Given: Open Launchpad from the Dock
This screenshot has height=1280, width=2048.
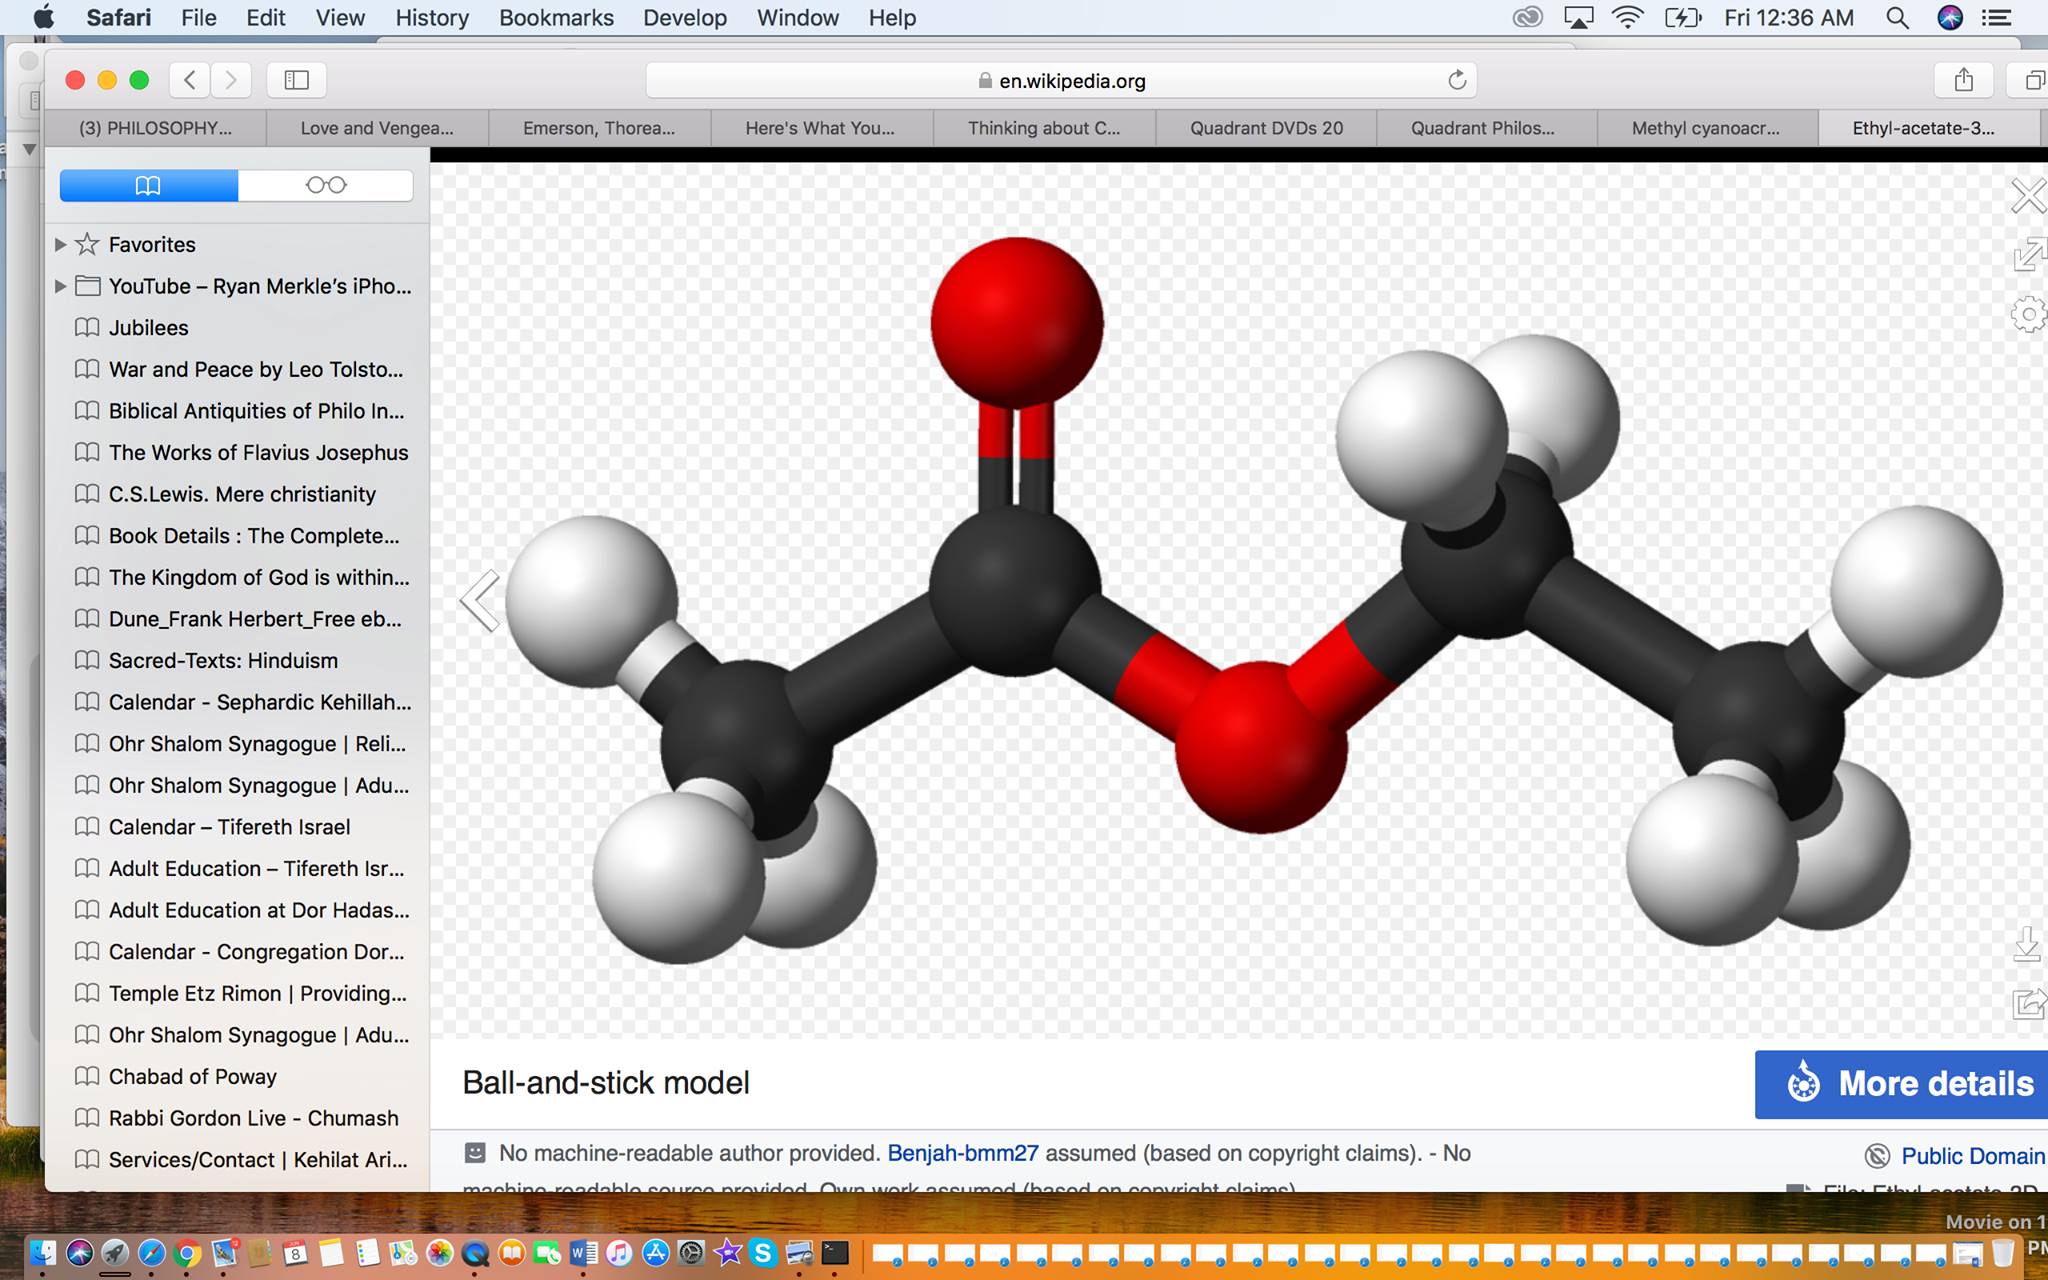Looking at the screenshot, I should coord(115,1253).
